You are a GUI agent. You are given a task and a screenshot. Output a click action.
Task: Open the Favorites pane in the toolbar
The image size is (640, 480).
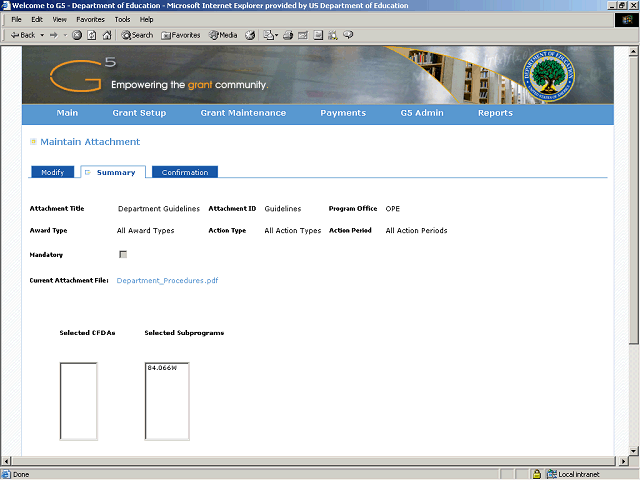point(180,35)
